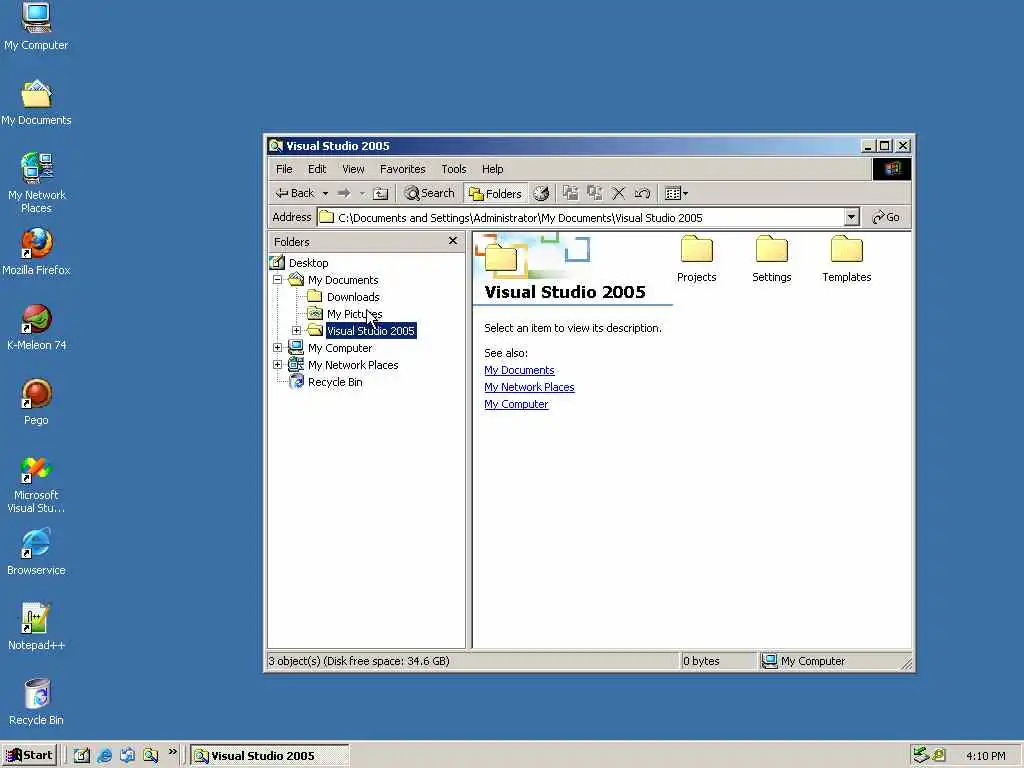
Task: Go up one folder level
Action: [x=381, y=193]
